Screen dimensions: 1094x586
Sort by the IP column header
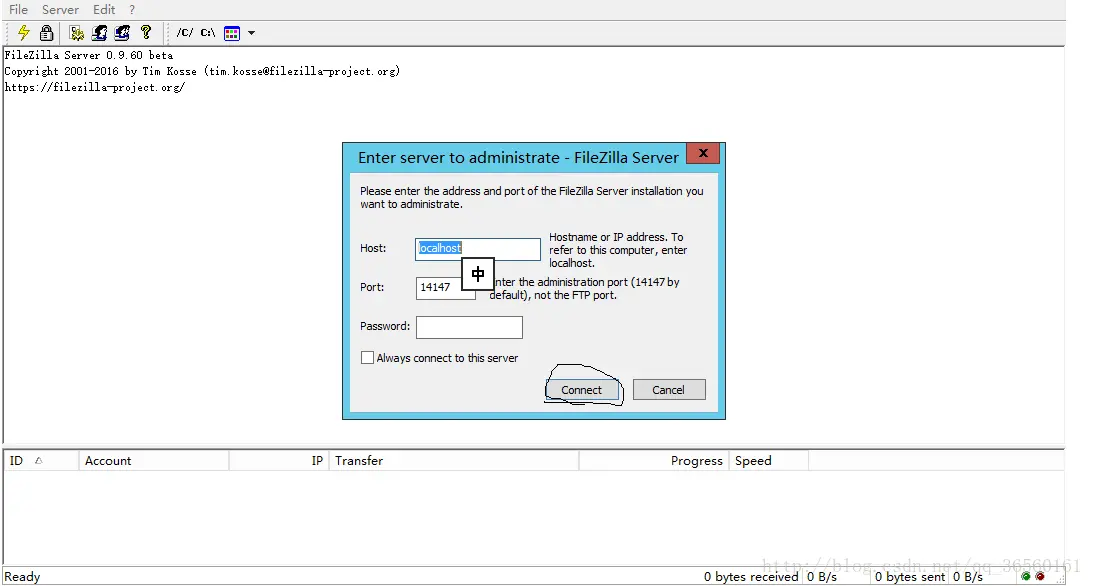(x=278, y=460)
